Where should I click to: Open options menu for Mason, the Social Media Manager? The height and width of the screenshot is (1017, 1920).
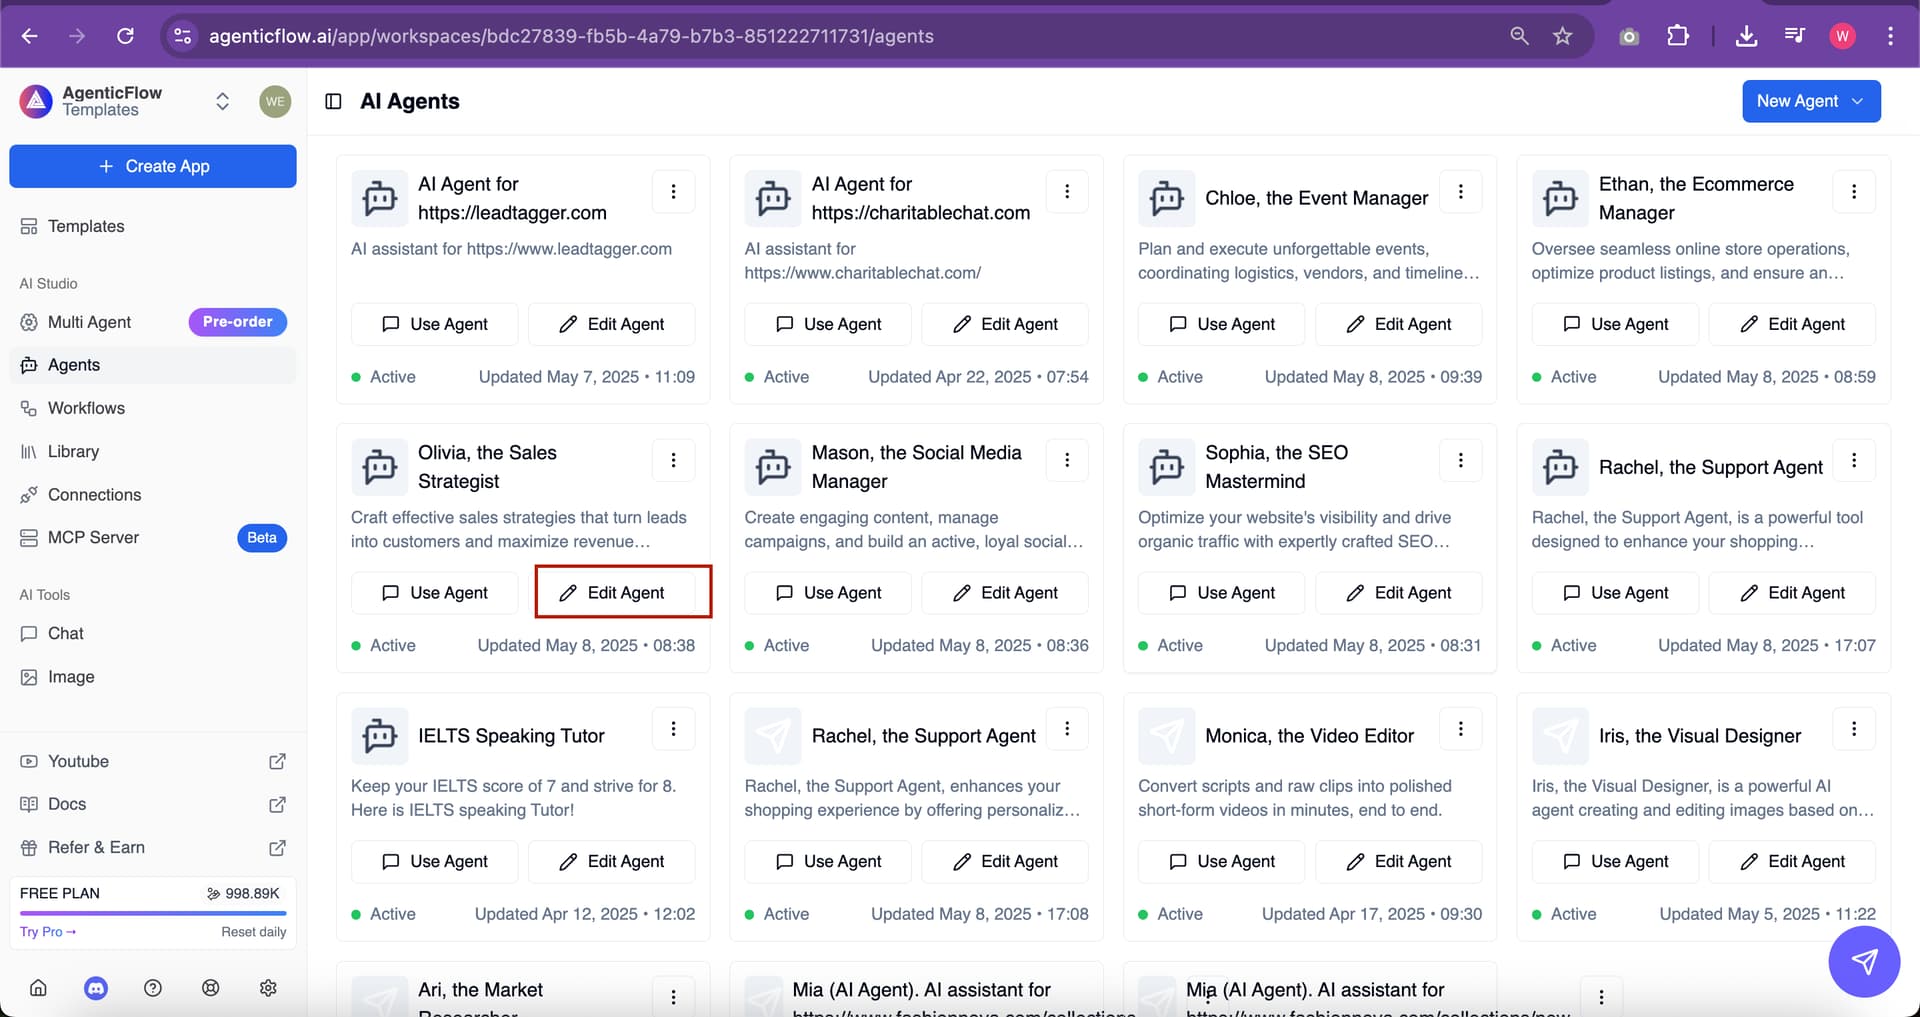1067,460
